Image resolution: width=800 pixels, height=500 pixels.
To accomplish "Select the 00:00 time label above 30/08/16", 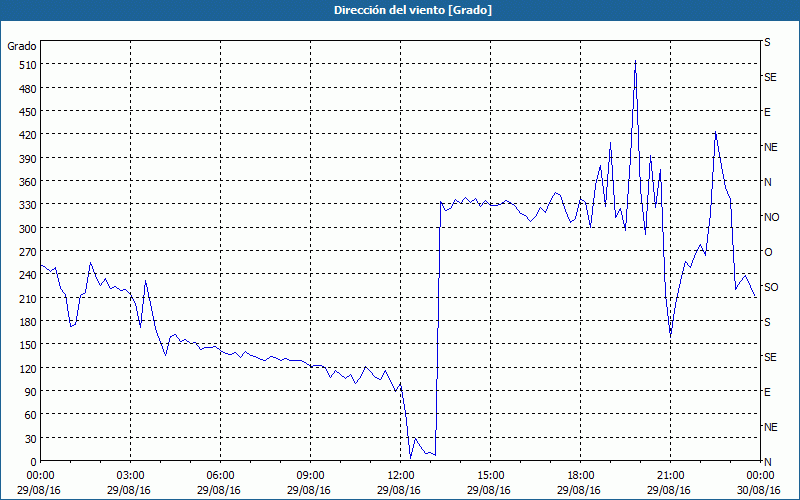I will [x=760, y=476].
